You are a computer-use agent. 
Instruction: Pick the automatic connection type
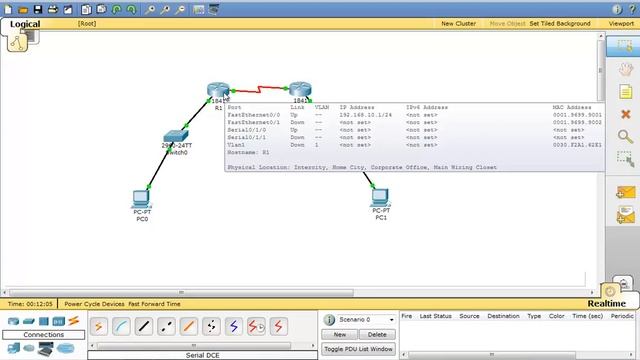point(99,327)
